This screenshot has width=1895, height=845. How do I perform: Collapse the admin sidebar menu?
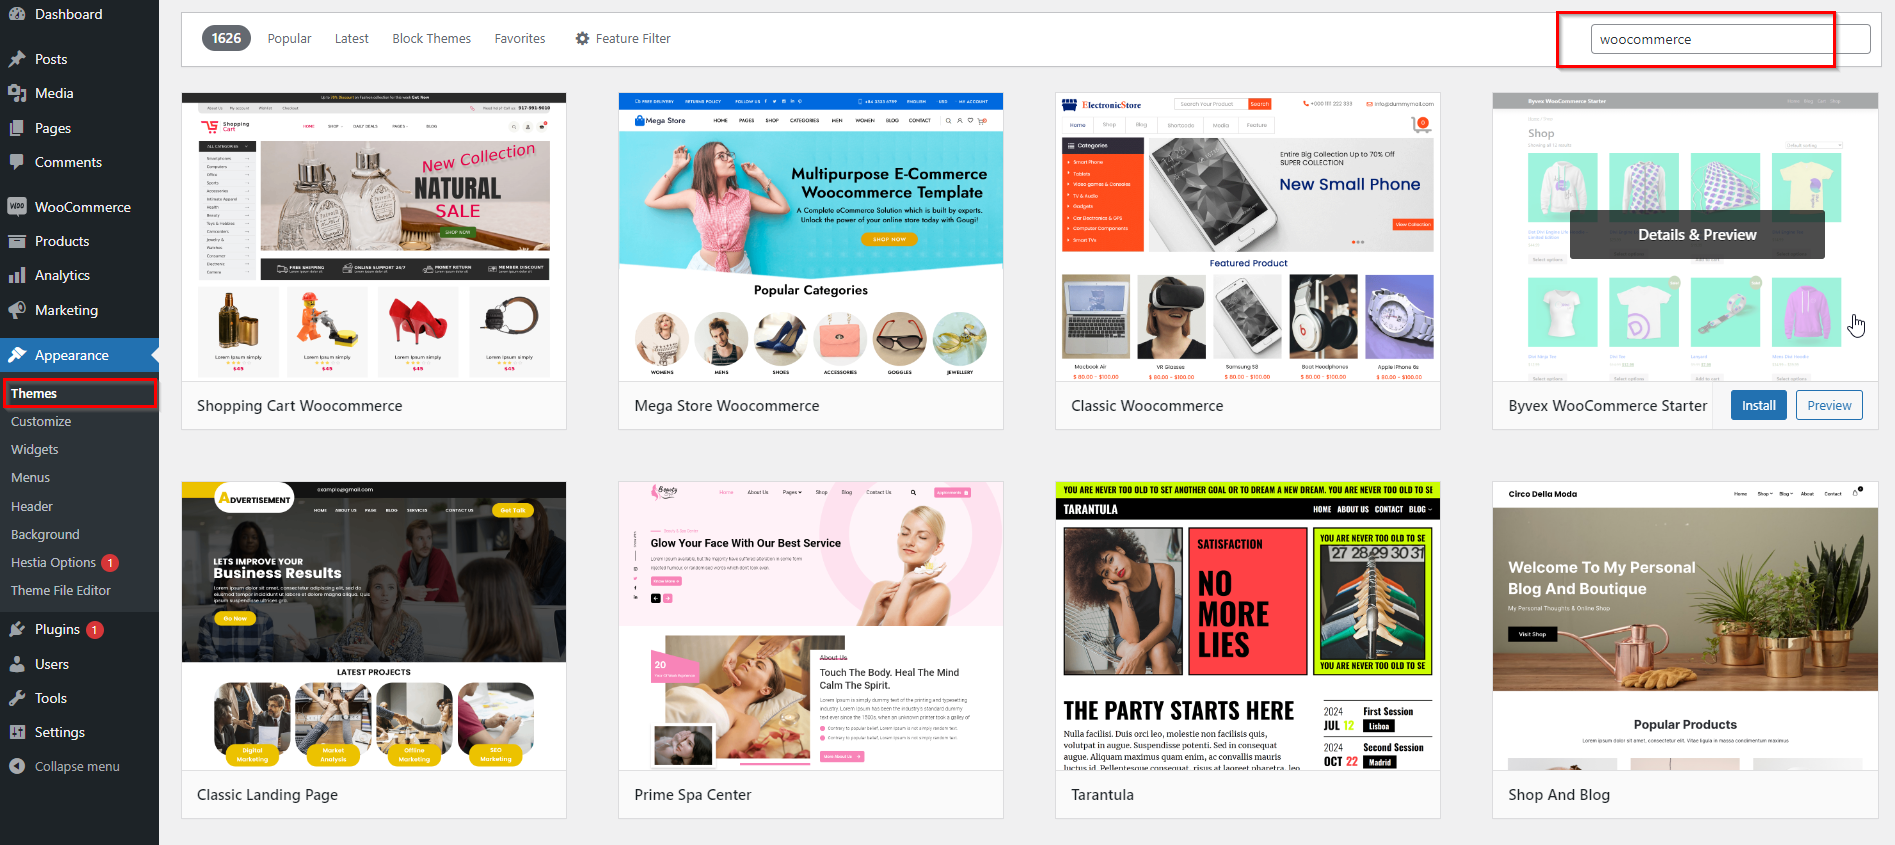coord(79,766)
